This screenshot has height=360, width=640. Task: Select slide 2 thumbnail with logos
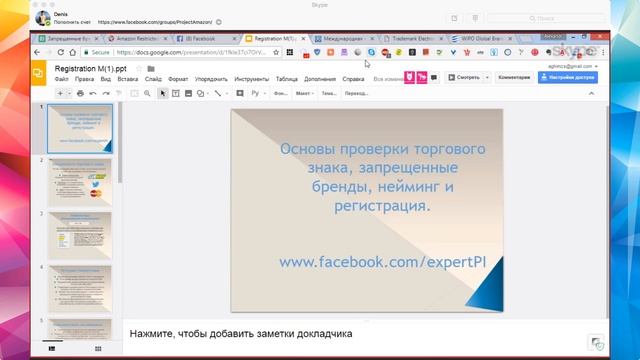pyautogui.click(x=80, y=182)
